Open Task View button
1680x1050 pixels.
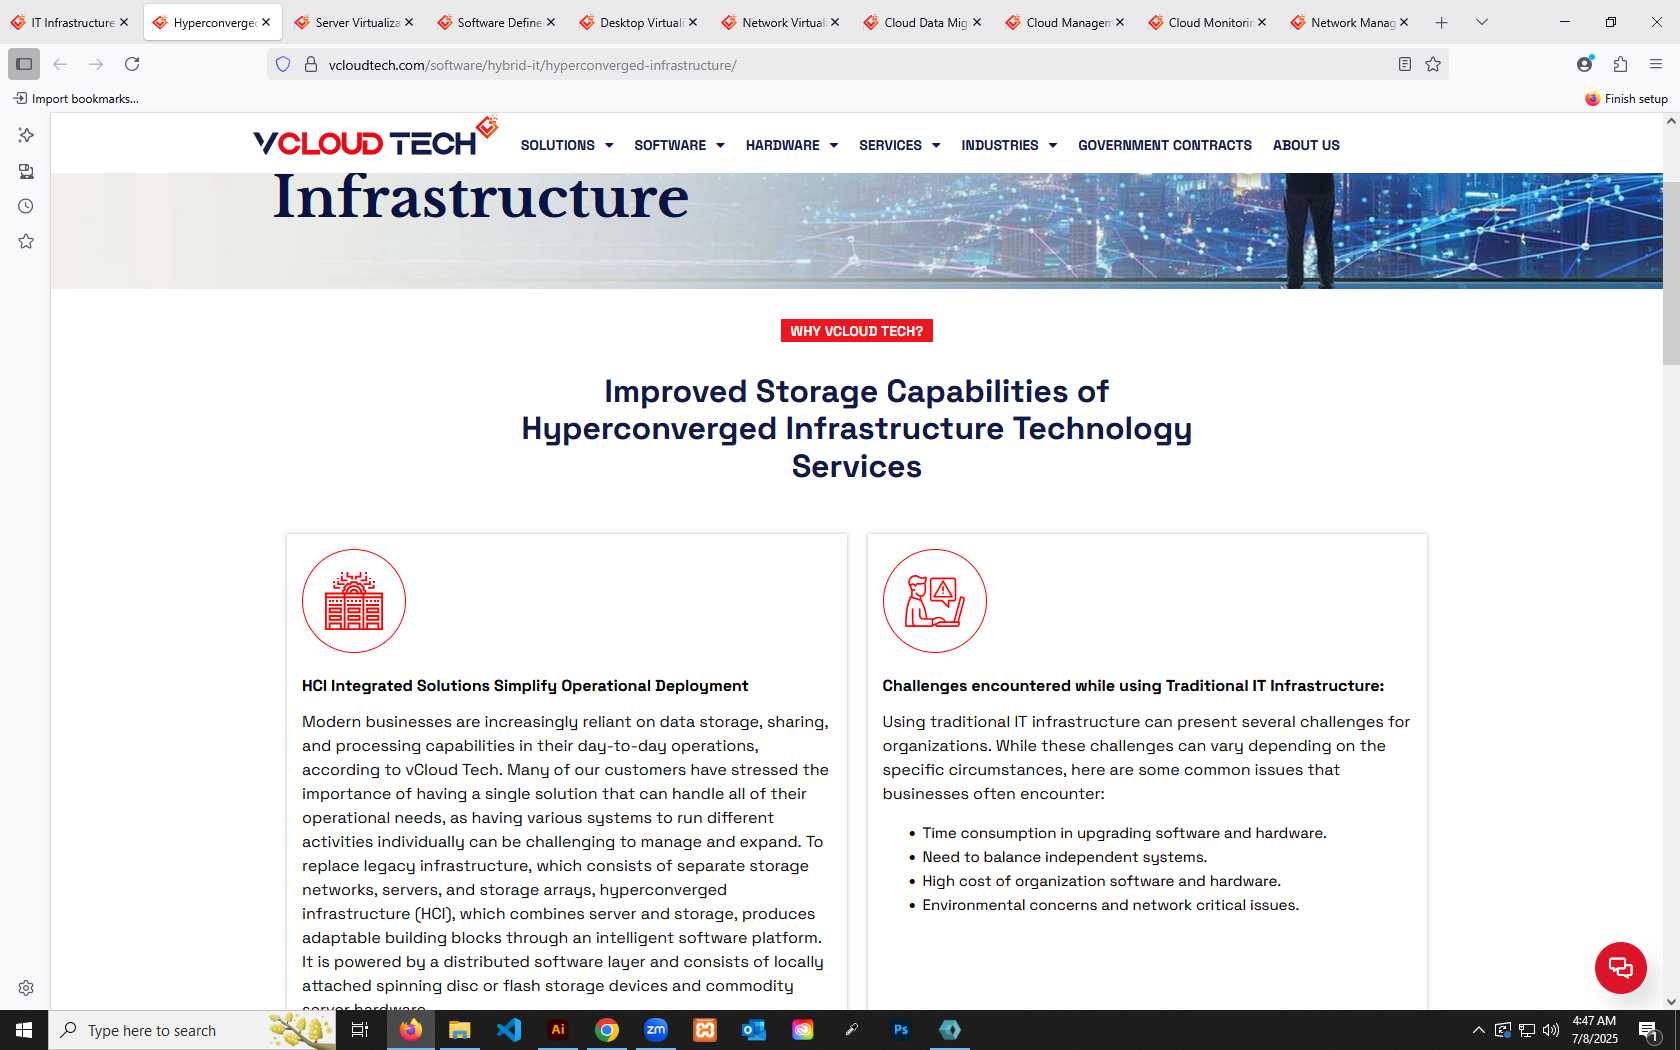coord(361,1030)
